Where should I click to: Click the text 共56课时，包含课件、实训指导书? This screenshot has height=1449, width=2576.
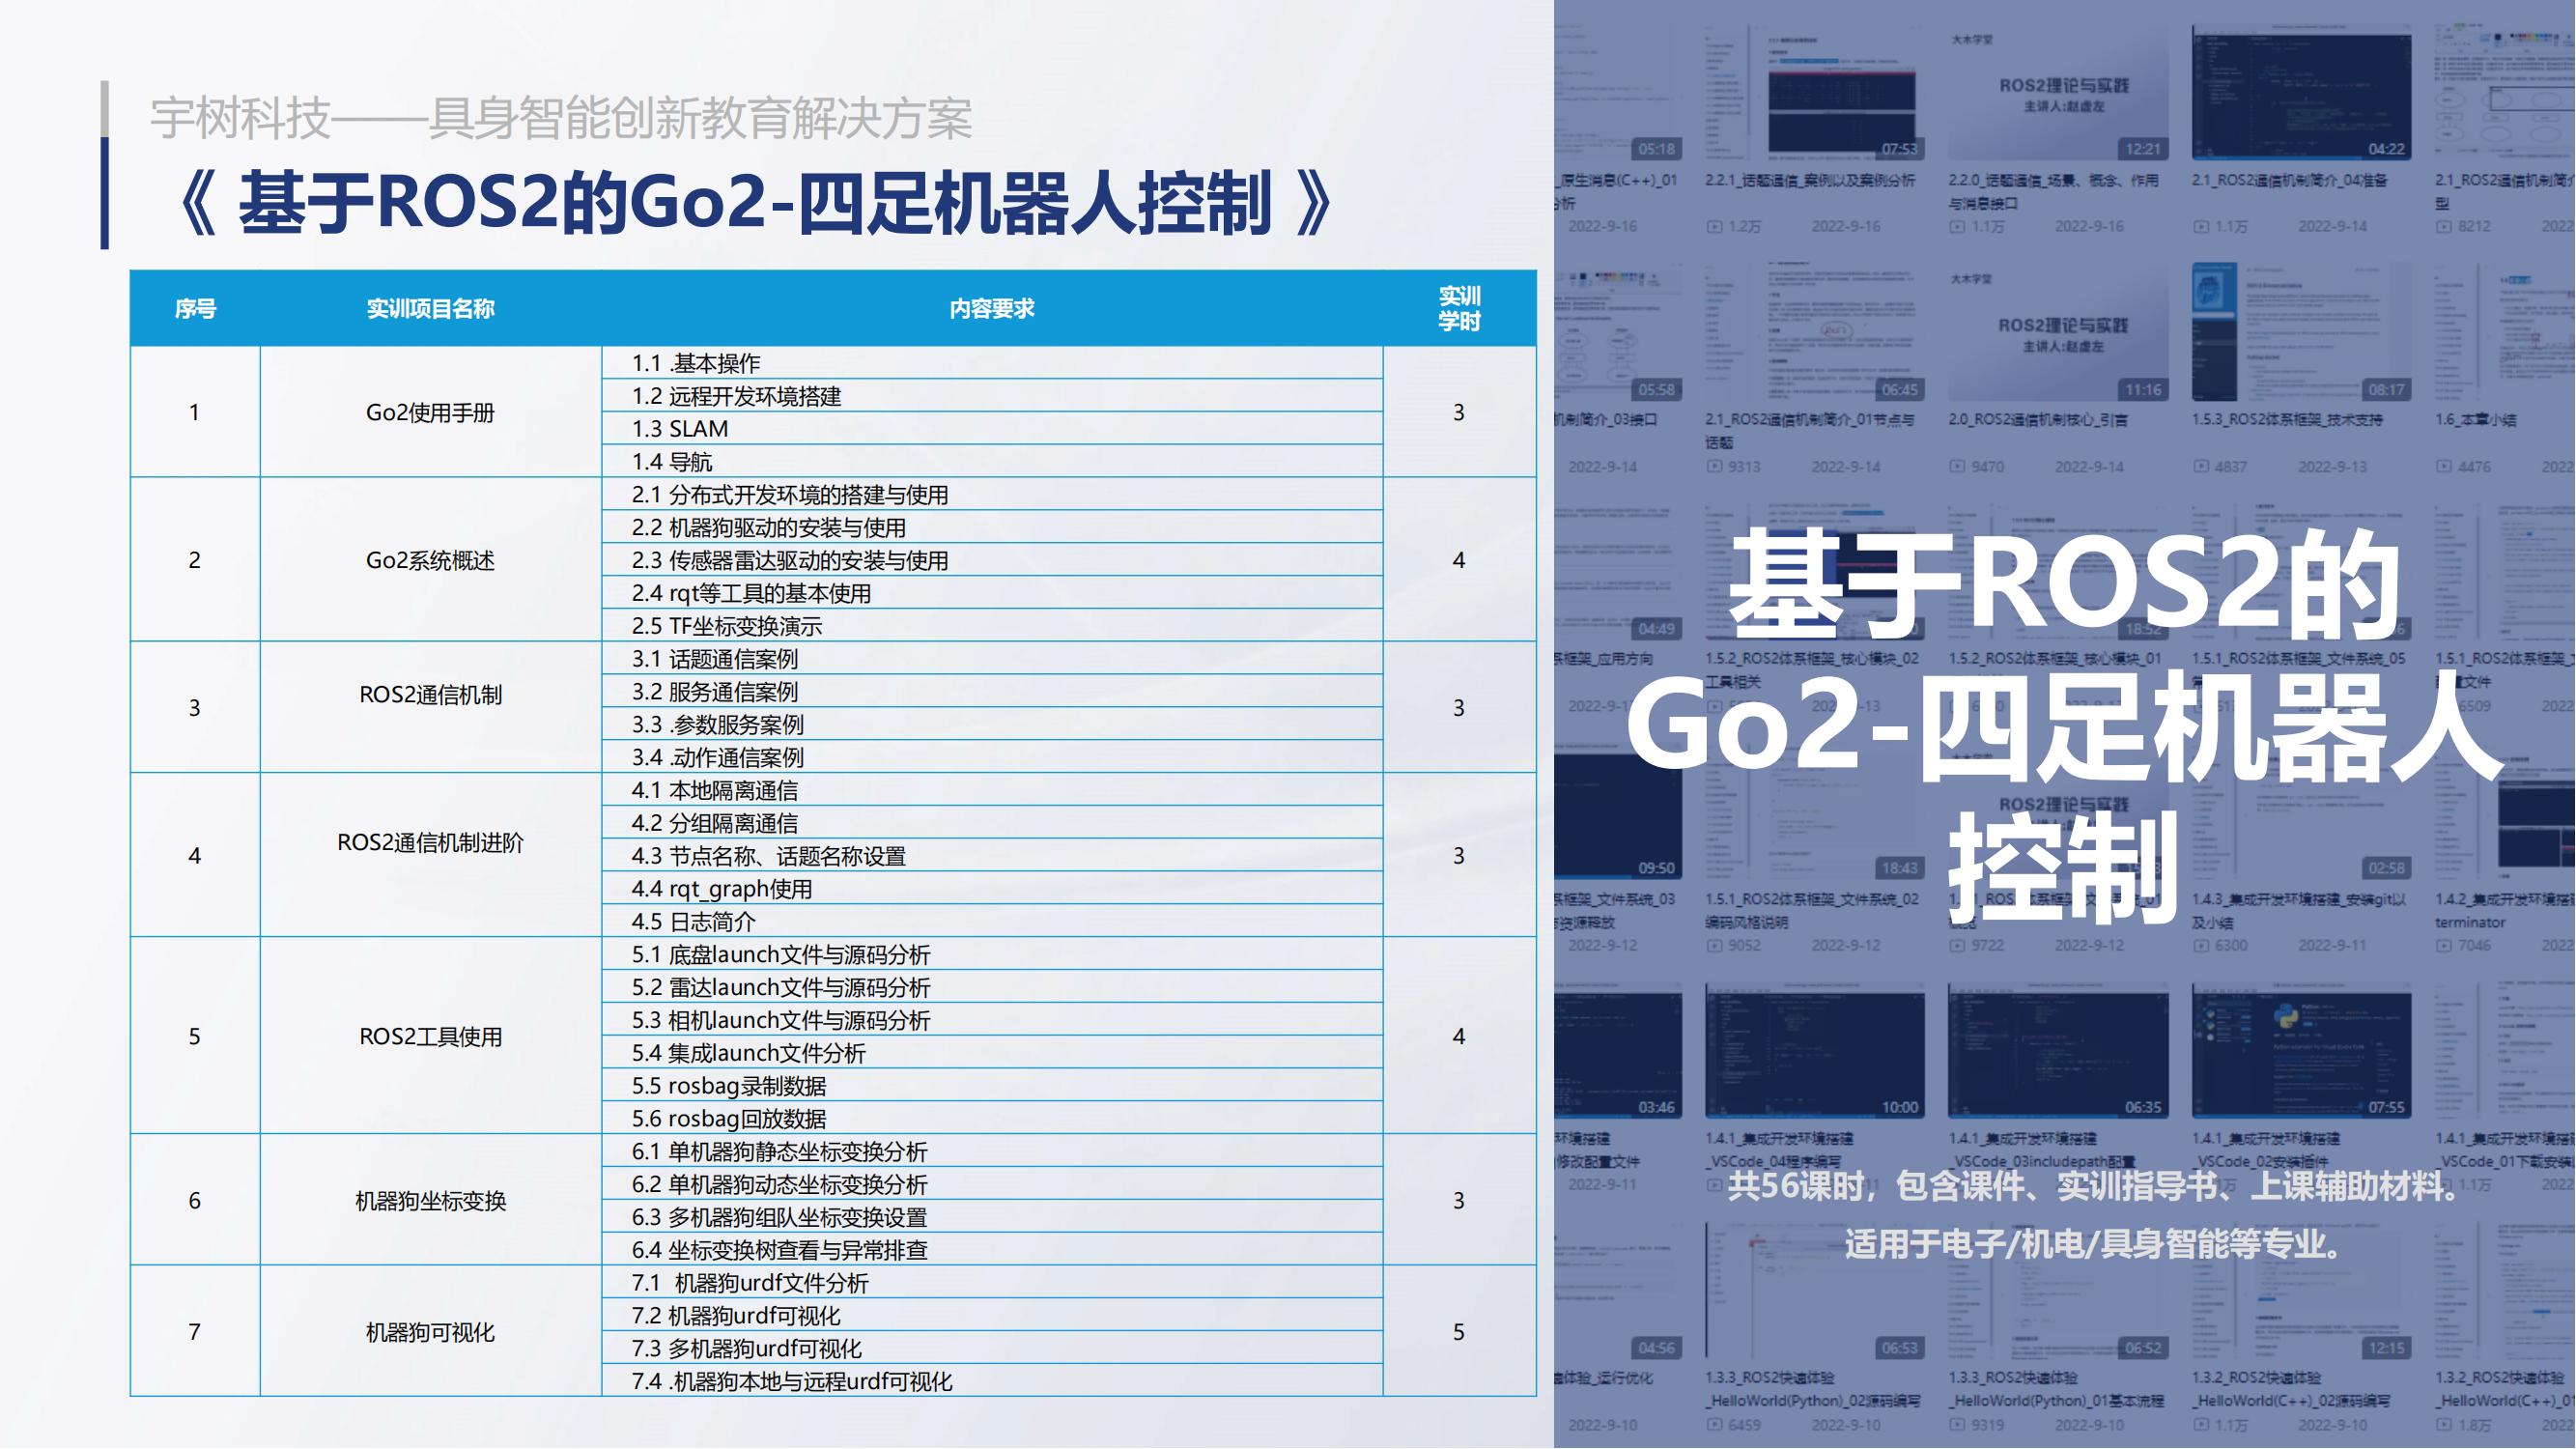point(1983,1187)
